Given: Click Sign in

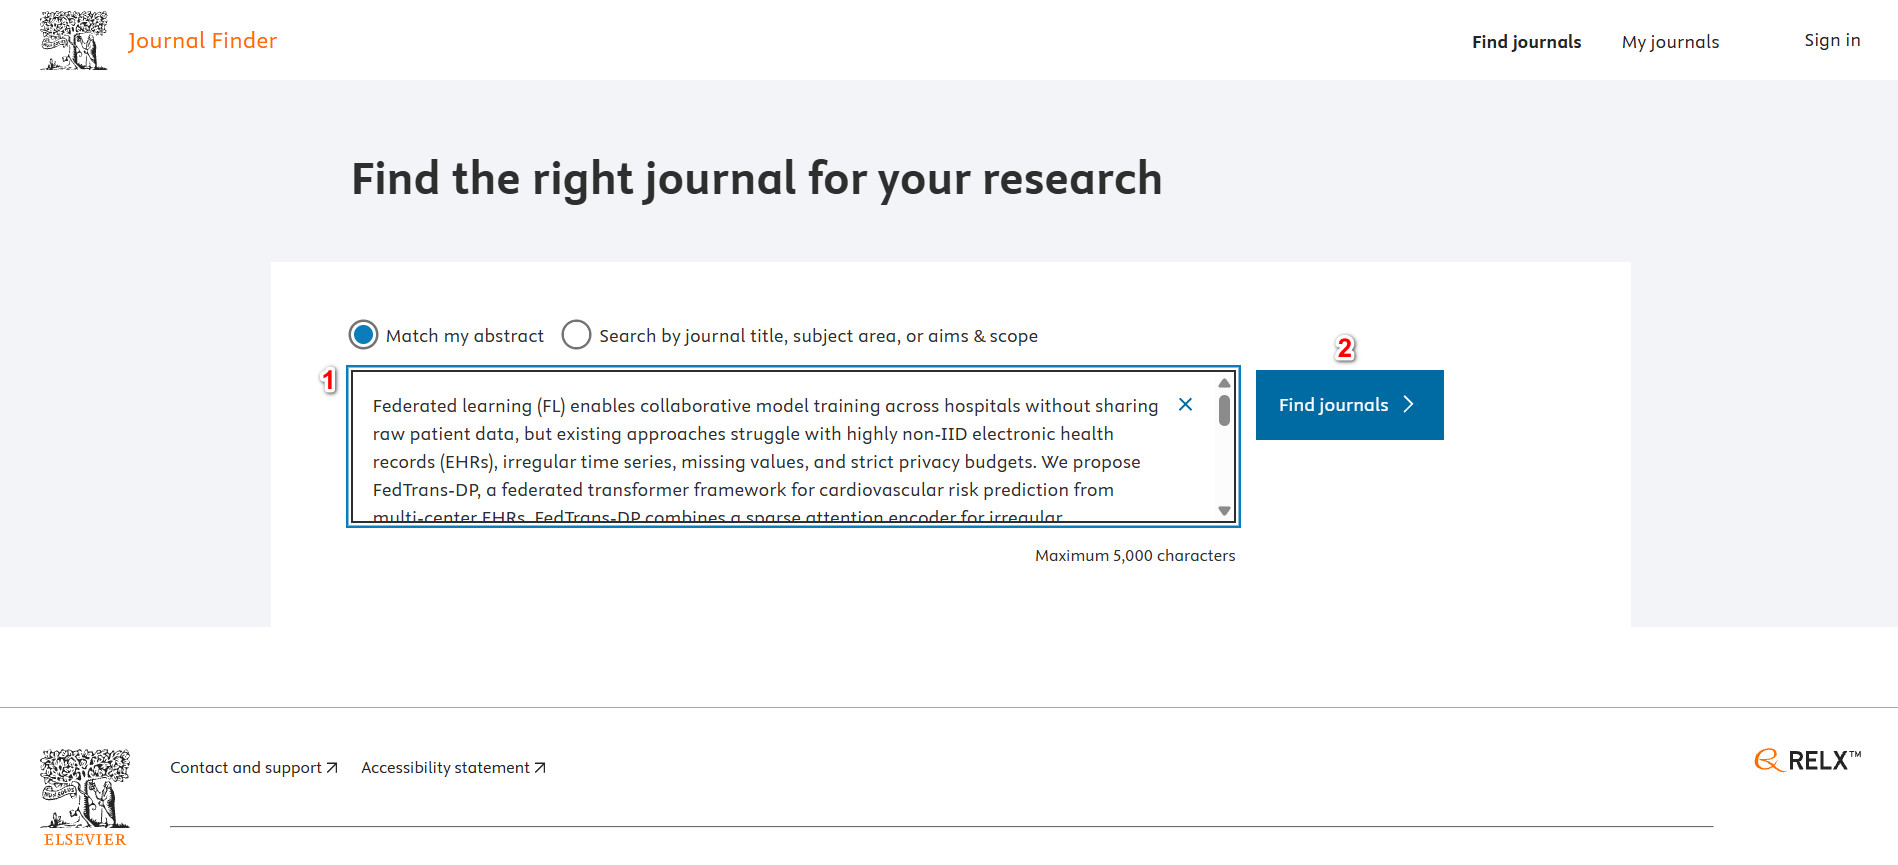Looking at the screenshot, I should point(1832,40).
